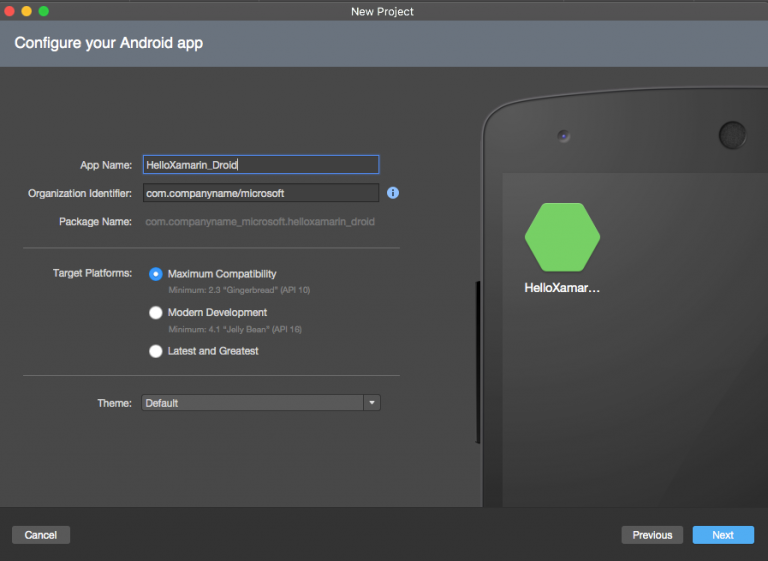This screenshot has width=768, height=561.
Task: Open the Theme dropdown arrow
Action: [372, 403]
